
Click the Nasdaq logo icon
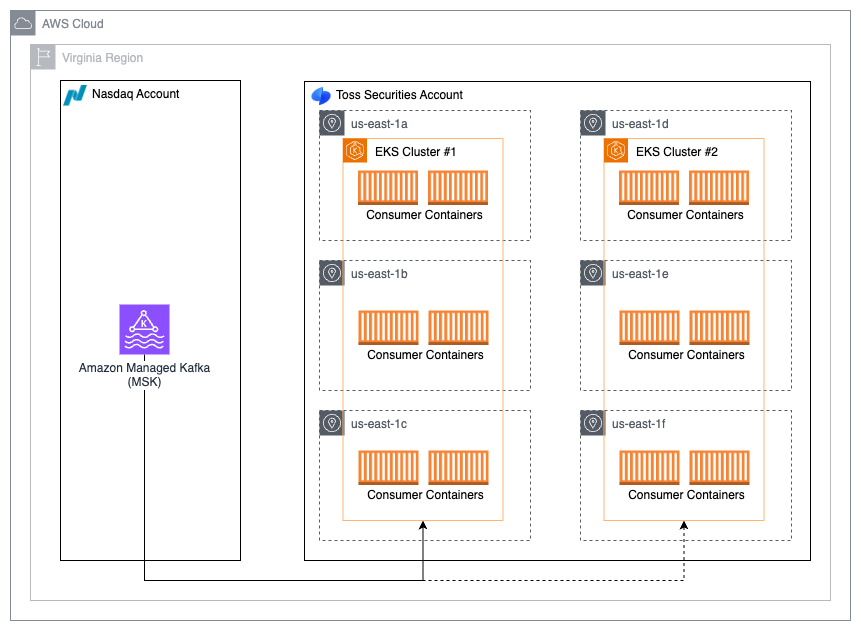point(75,95)
